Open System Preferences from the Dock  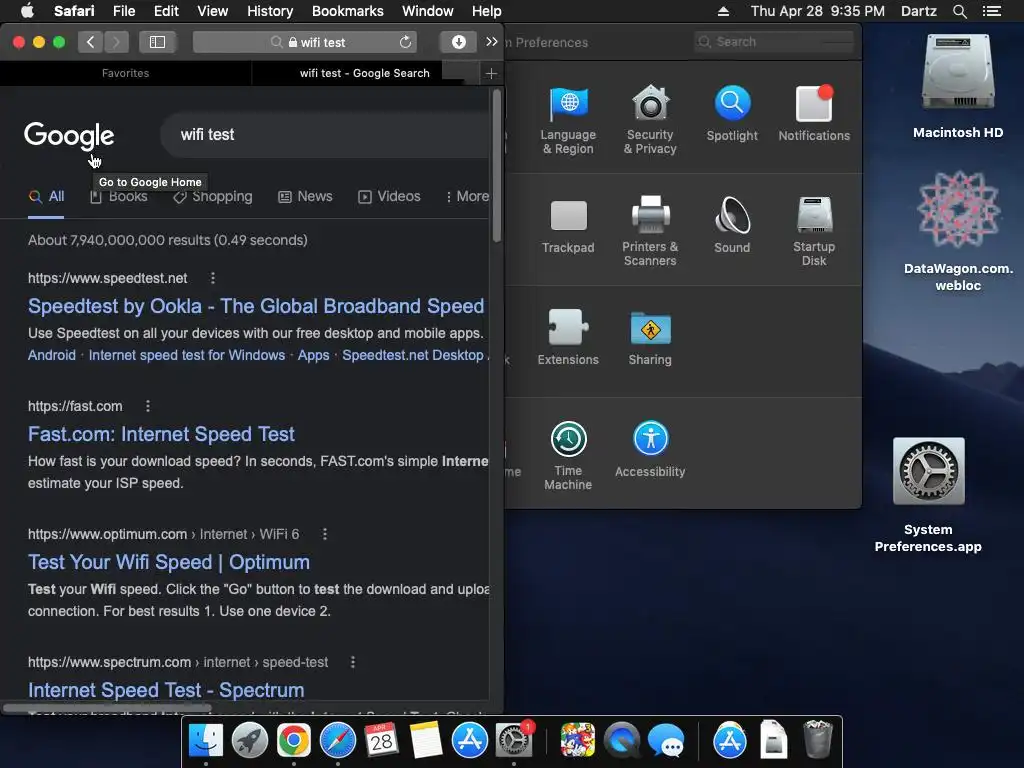coord(513,741)
